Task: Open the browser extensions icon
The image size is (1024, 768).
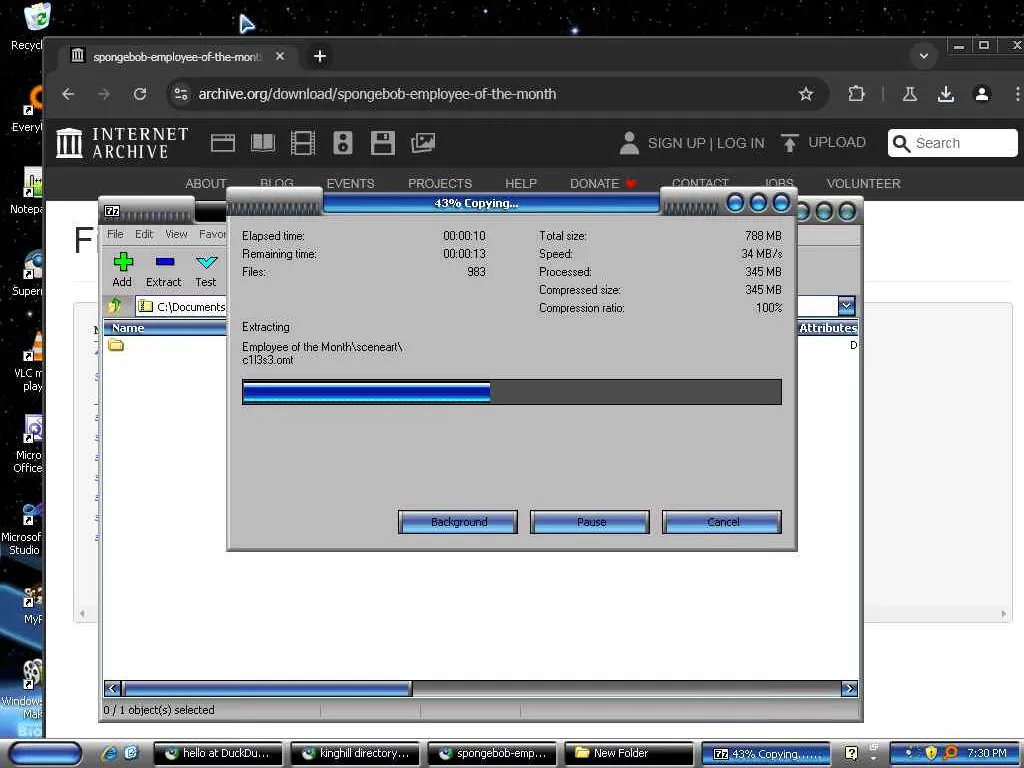Action: pyautogui.click(x=856, y=94)
